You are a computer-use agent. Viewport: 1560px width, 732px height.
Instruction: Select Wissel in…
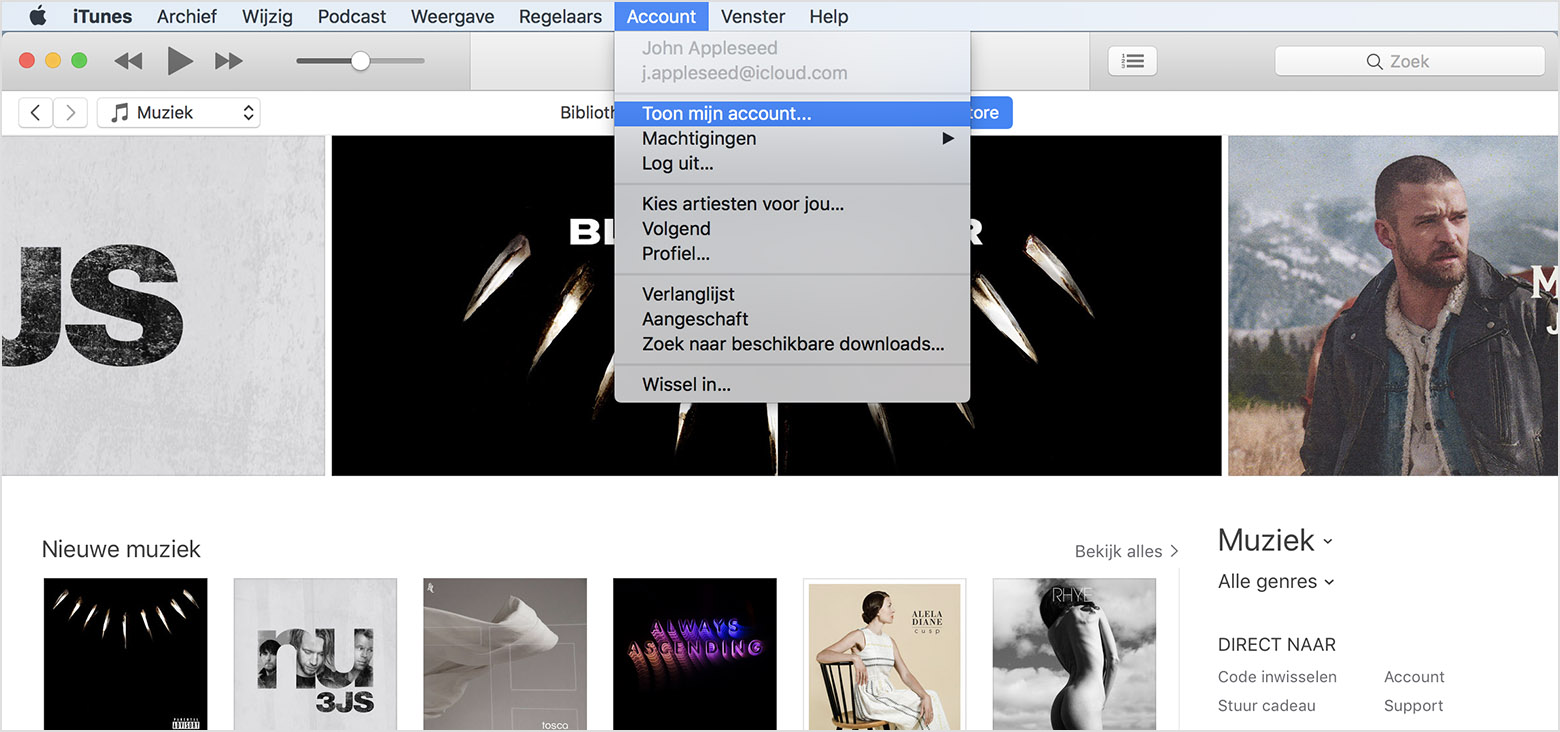[792, 384]
